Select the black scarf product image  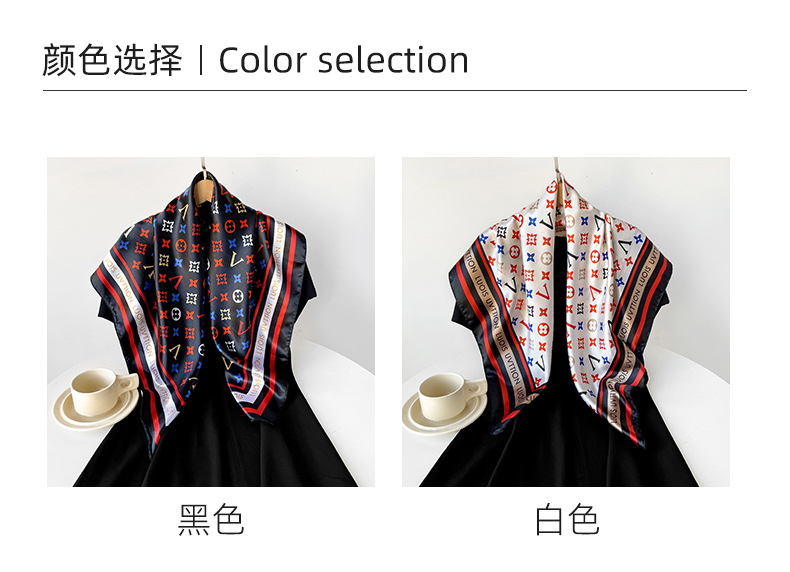pyautogui.click(x=211, y=322)
